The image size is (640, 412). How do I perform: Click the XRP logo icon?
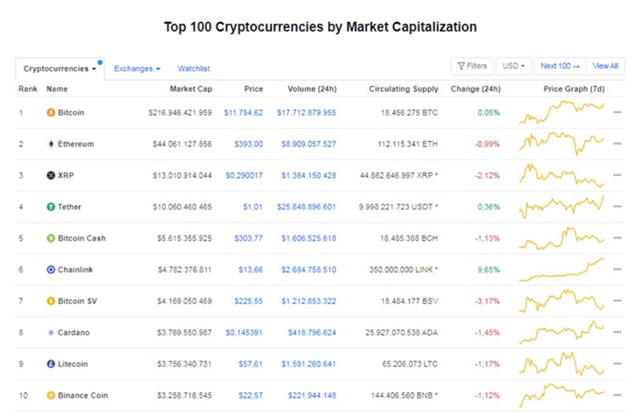pos(51,175)
